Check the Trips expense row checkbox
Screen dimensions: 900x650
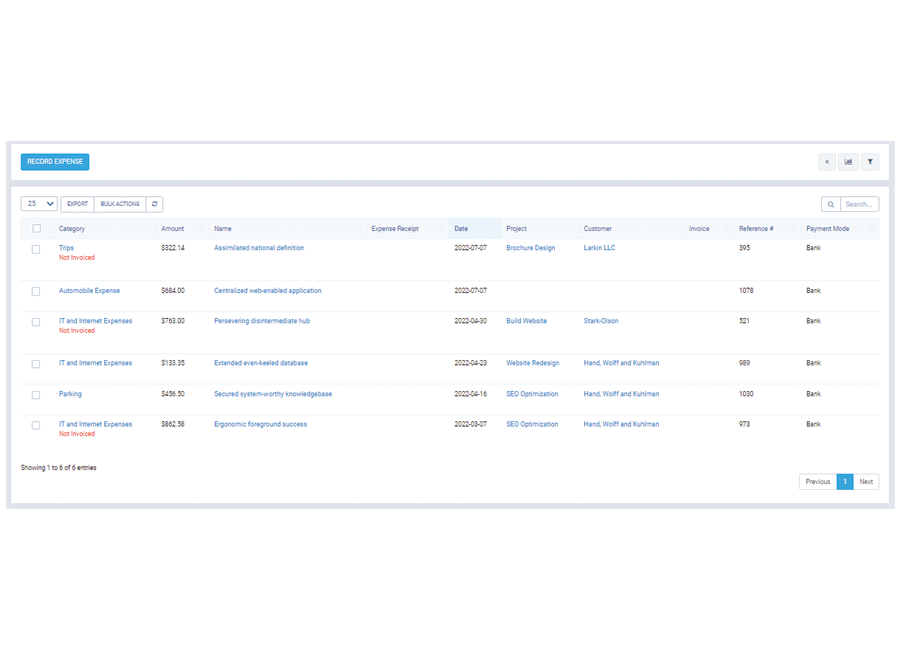coord(36,249)
